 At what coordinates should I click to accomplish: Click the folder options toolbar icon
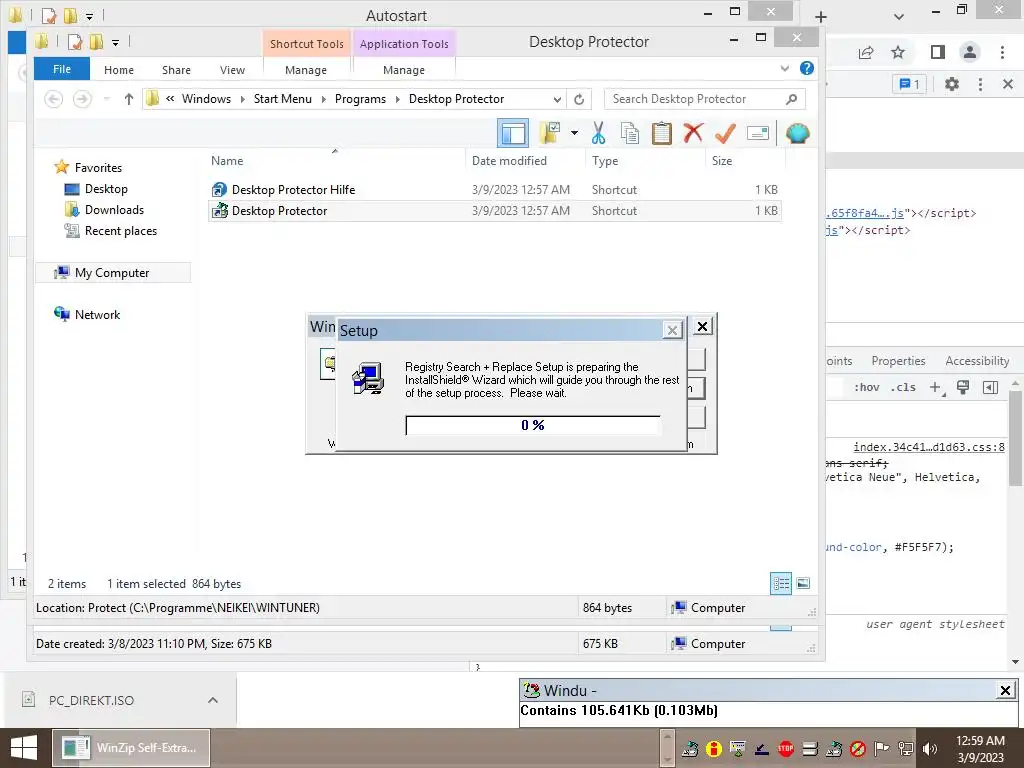point(550,133)
